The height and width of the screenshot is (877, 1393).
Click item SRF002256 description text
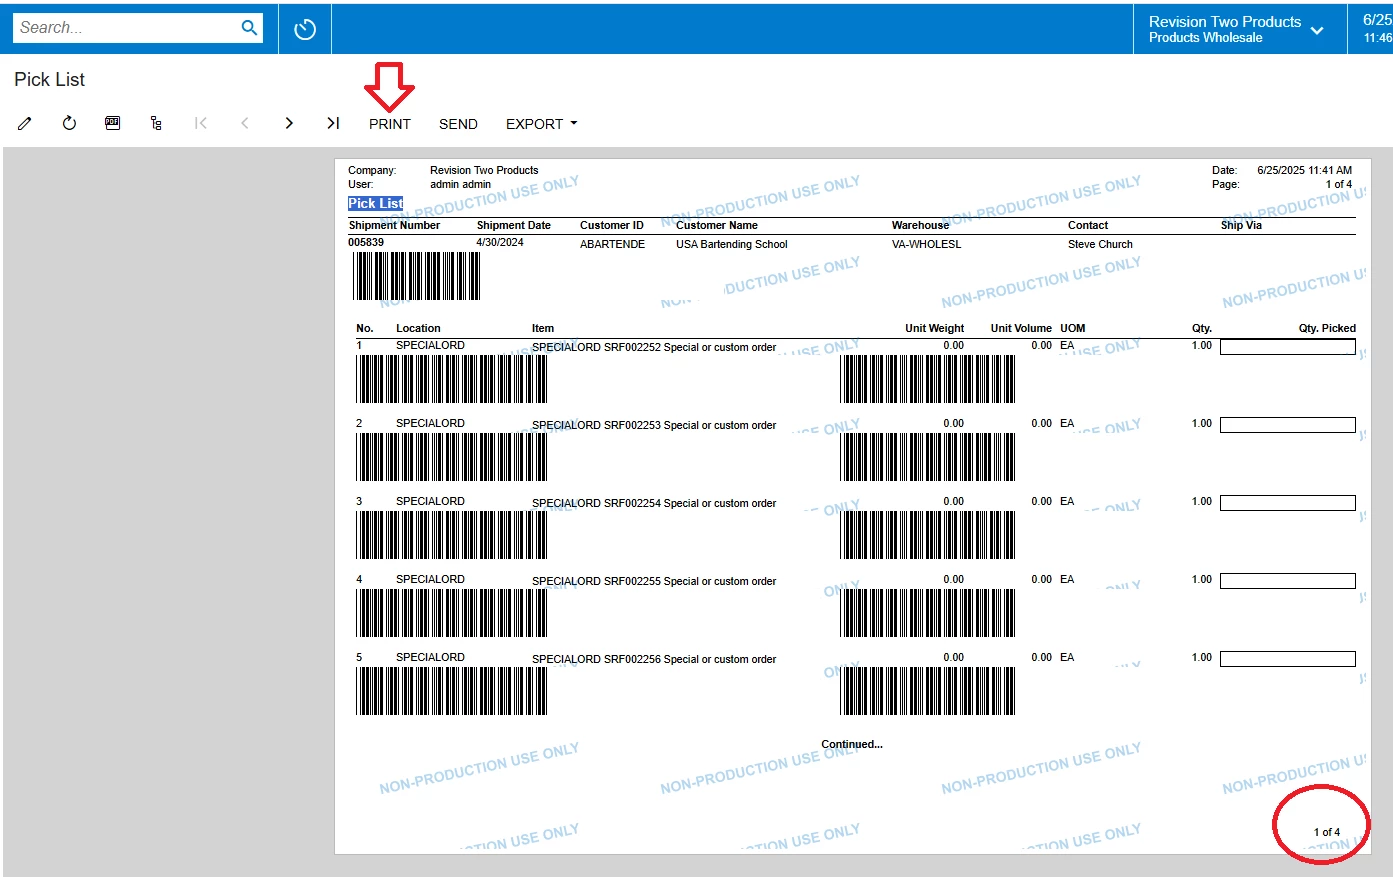point(654,659)
